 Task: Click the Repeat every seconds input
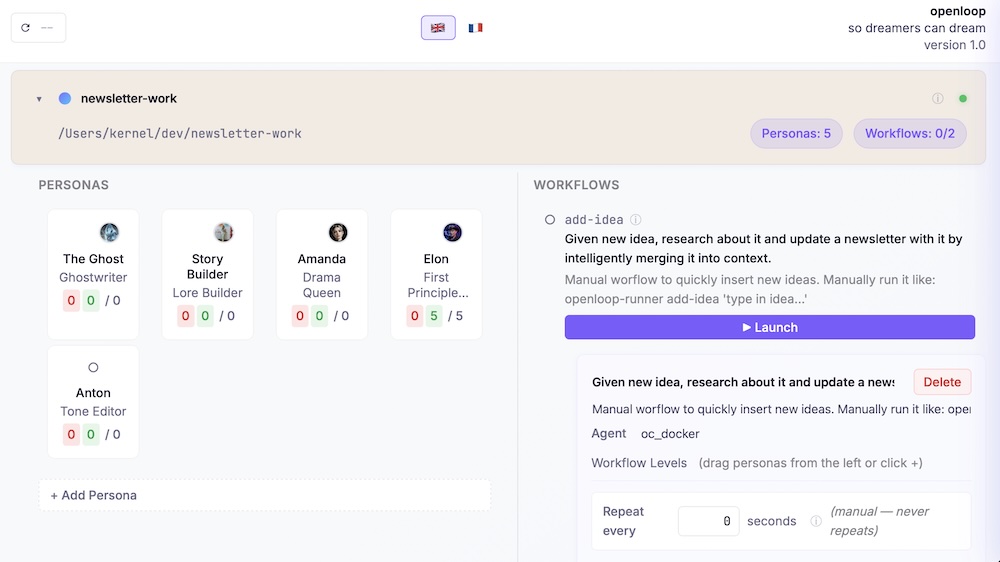[x=709, y=521]
